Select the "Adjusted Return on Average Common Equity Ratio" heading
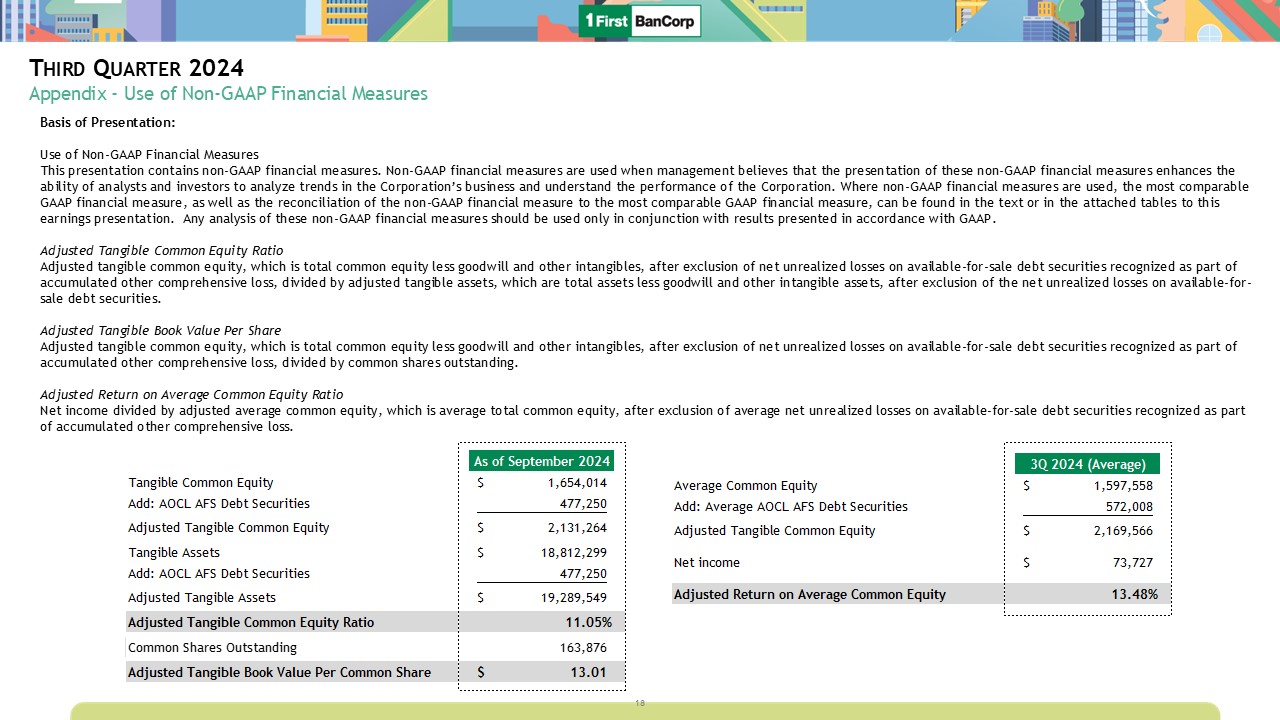Screen dimensions: 1280x720 tap(191, 394)
